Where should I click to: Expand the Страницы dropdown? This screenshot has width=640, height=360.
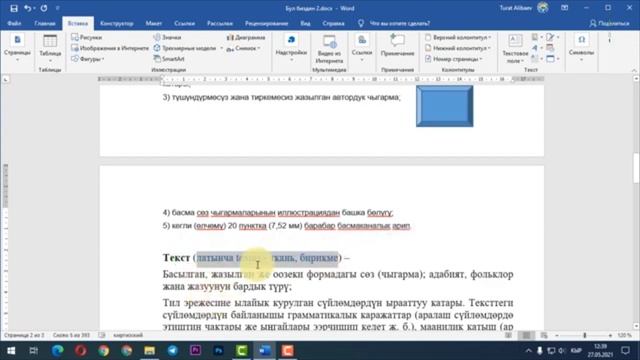pos(17,48)
